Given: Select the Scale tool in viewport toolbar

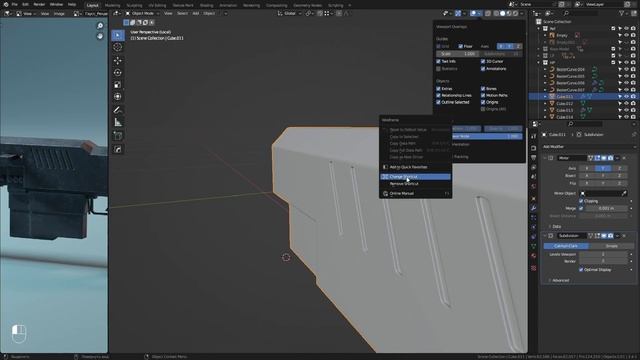Looking at the screenshot, I should click(118, 85).
